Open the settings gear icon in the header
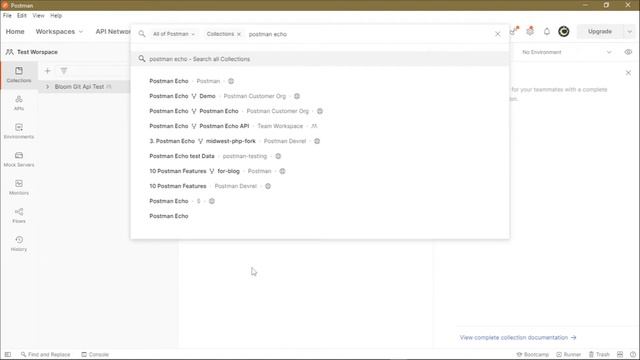Screen dimensions: 640x360 click(530, 31)
